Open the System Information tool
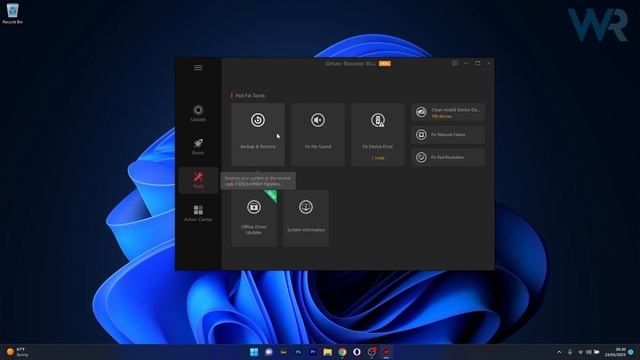The image size is (640, 360). [x=306, y=218]
